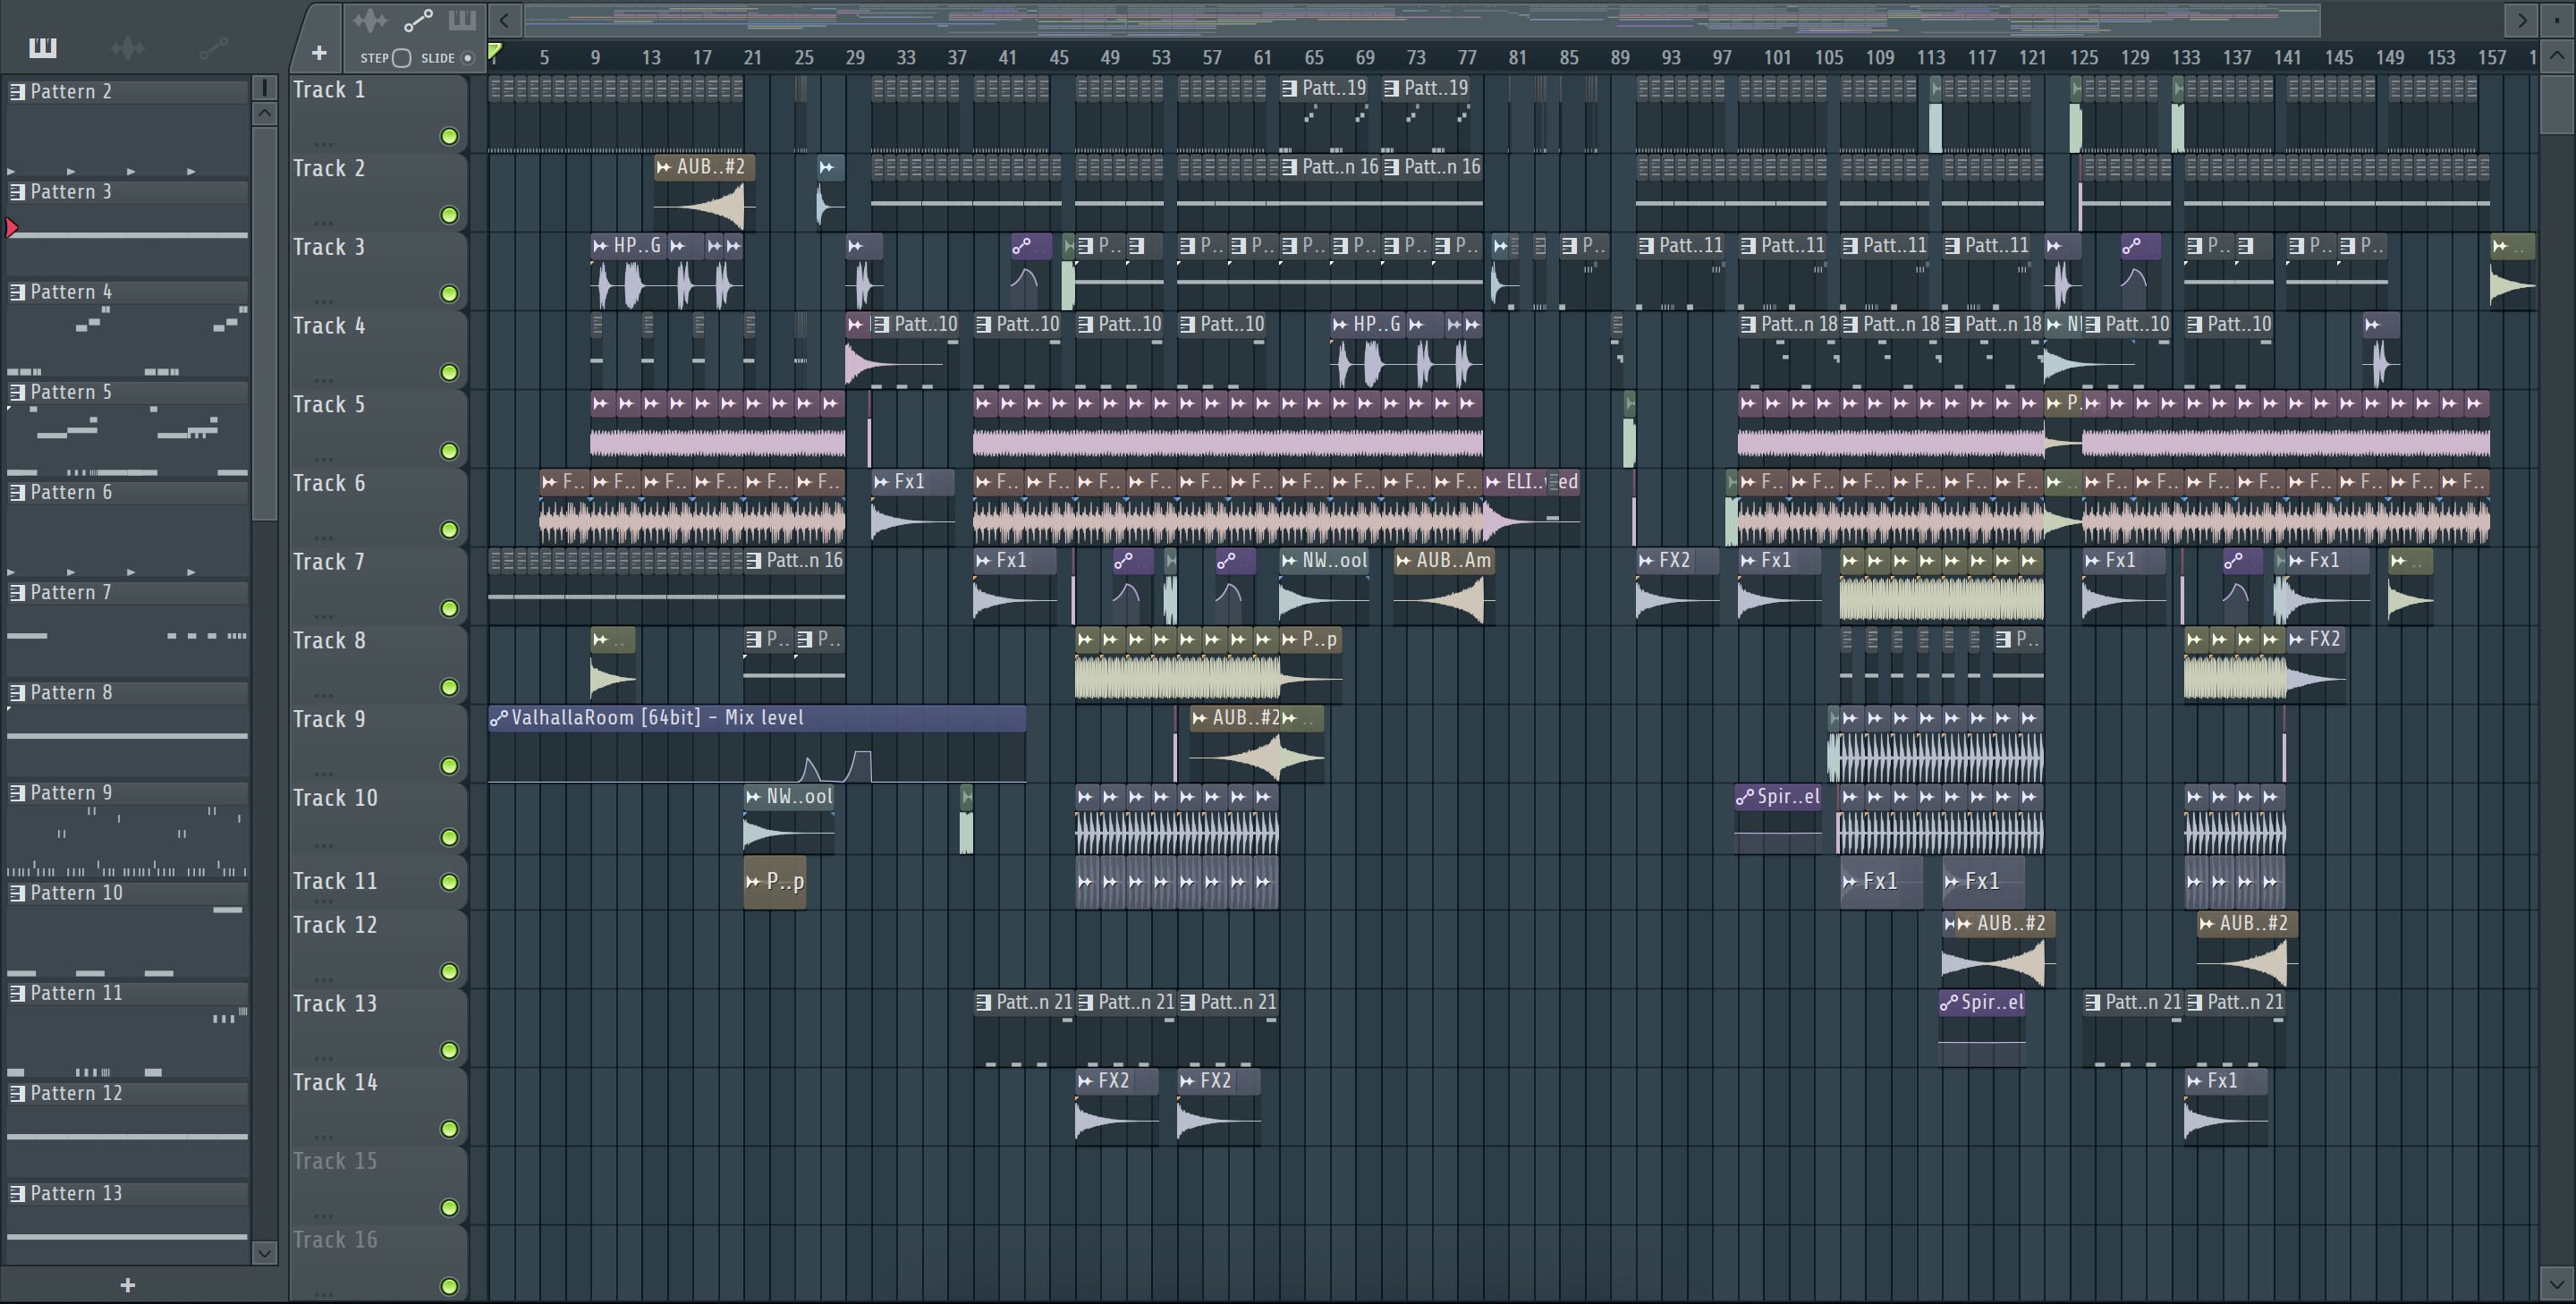This screenshot has height=1304, width=2576.
Task: Select Pattern 9 in the picker
Action: tap(127, 792)
